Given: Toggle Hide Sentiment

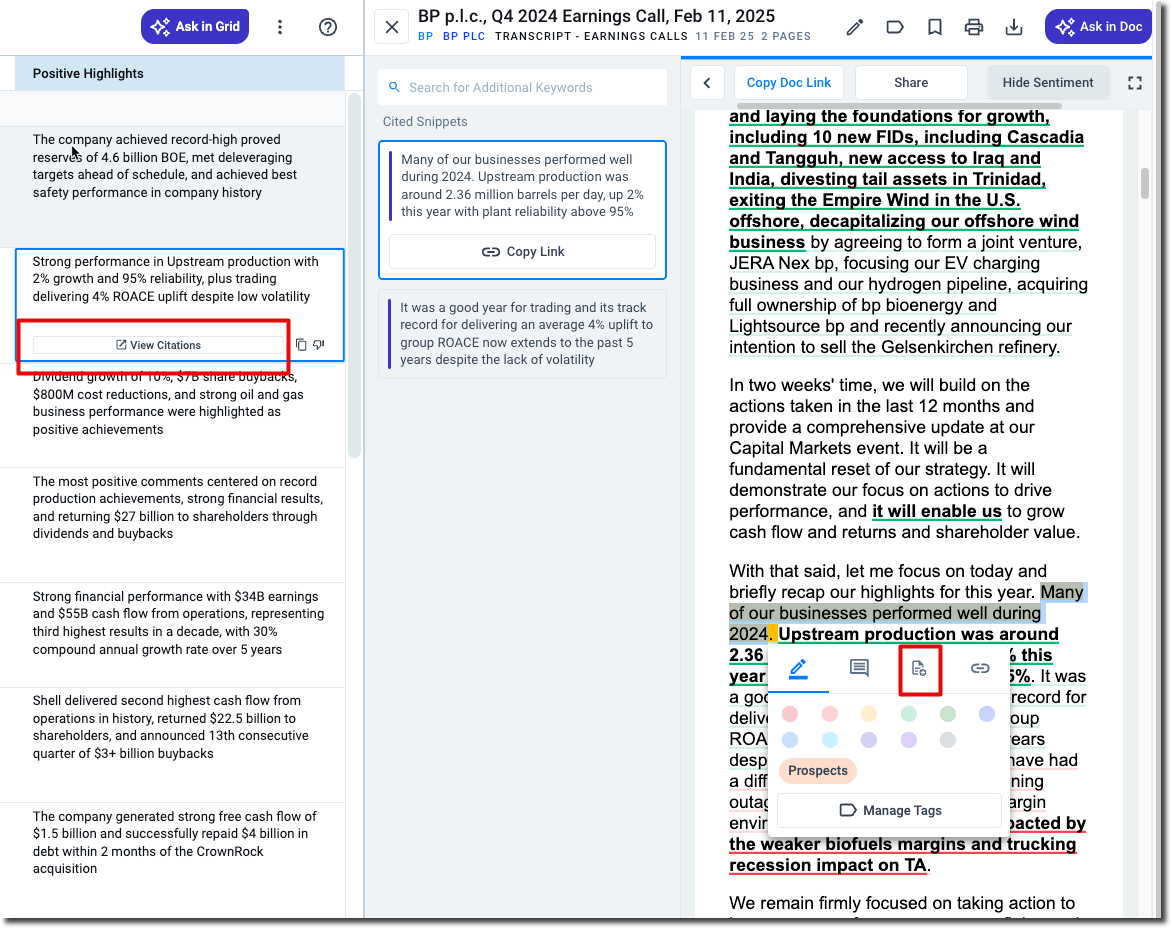Looking at the screenshot, I should point(1048,83).
